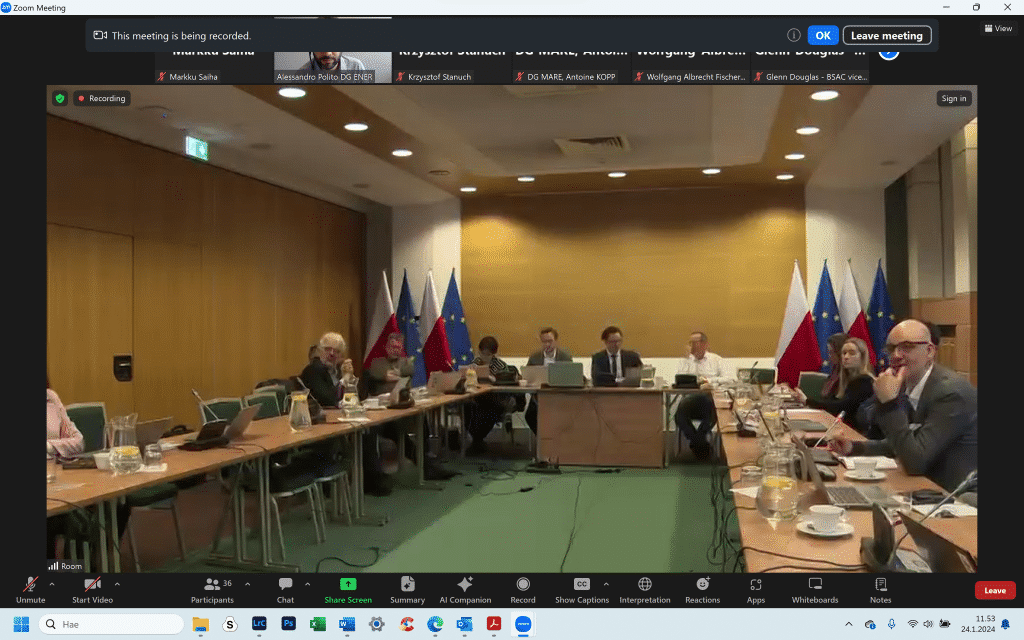1024x640 pixels.
Task: Select Markku Saiha participant tile
Action: click(214, 68)
